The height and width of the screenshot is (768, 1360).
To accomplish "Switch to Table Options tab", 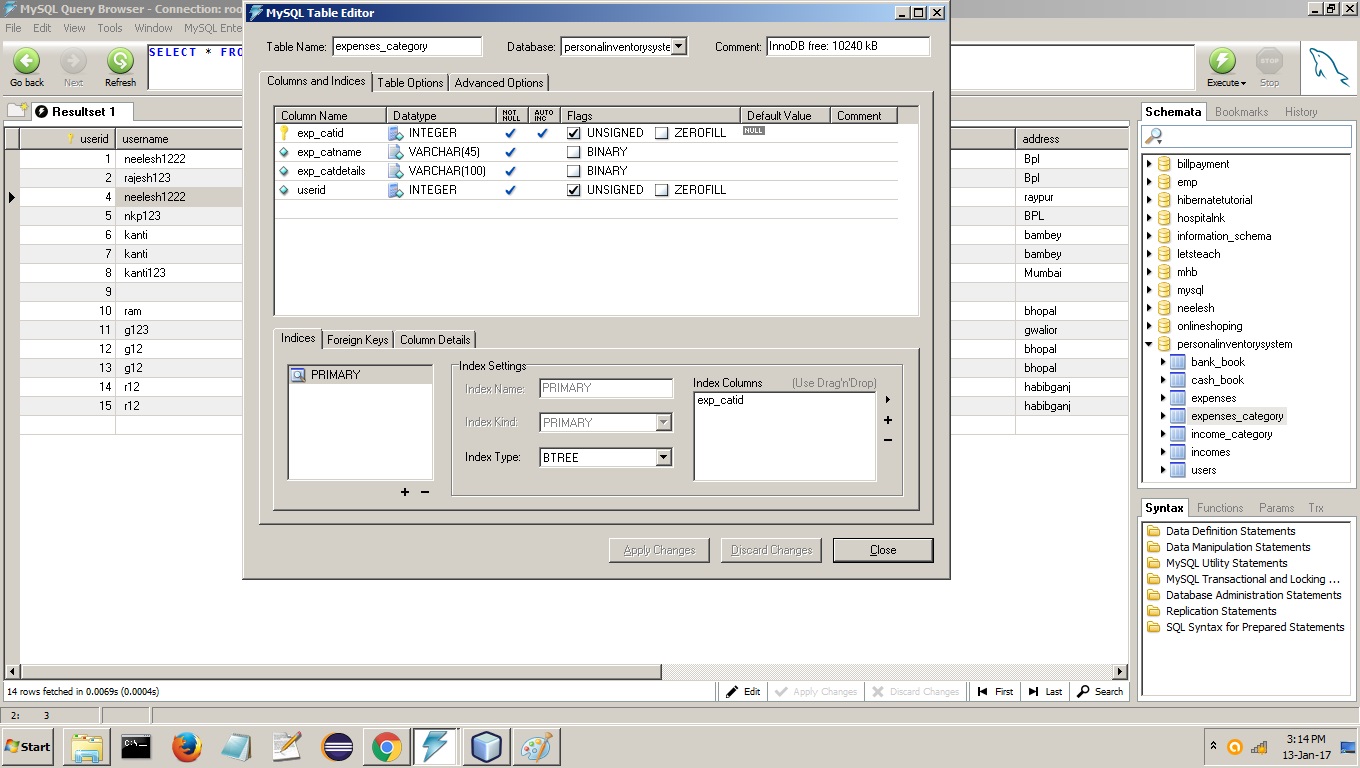I will pos(410,83).
